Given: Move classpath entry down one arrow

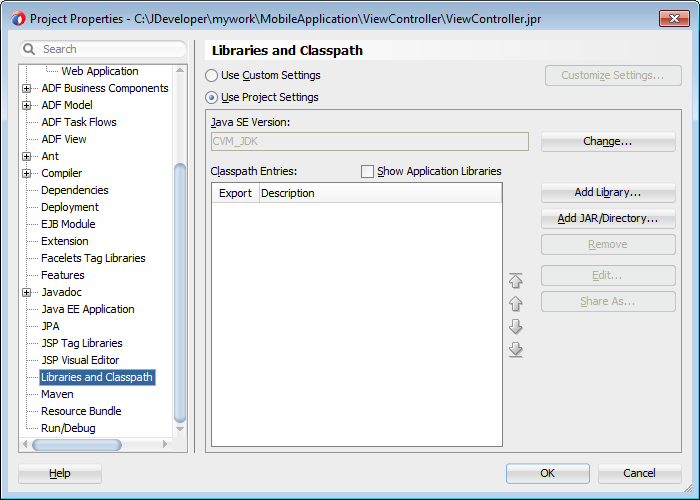Looking at the screenshot, I should (516, 326).
